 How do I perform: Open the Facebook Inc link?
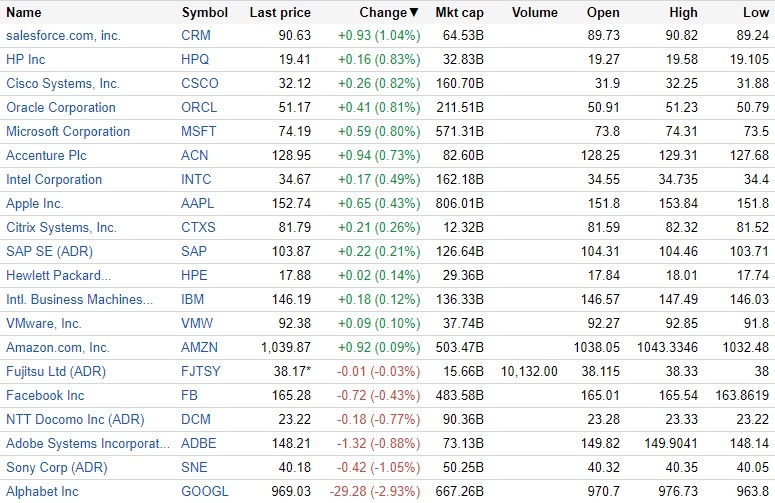pos(45,396)
